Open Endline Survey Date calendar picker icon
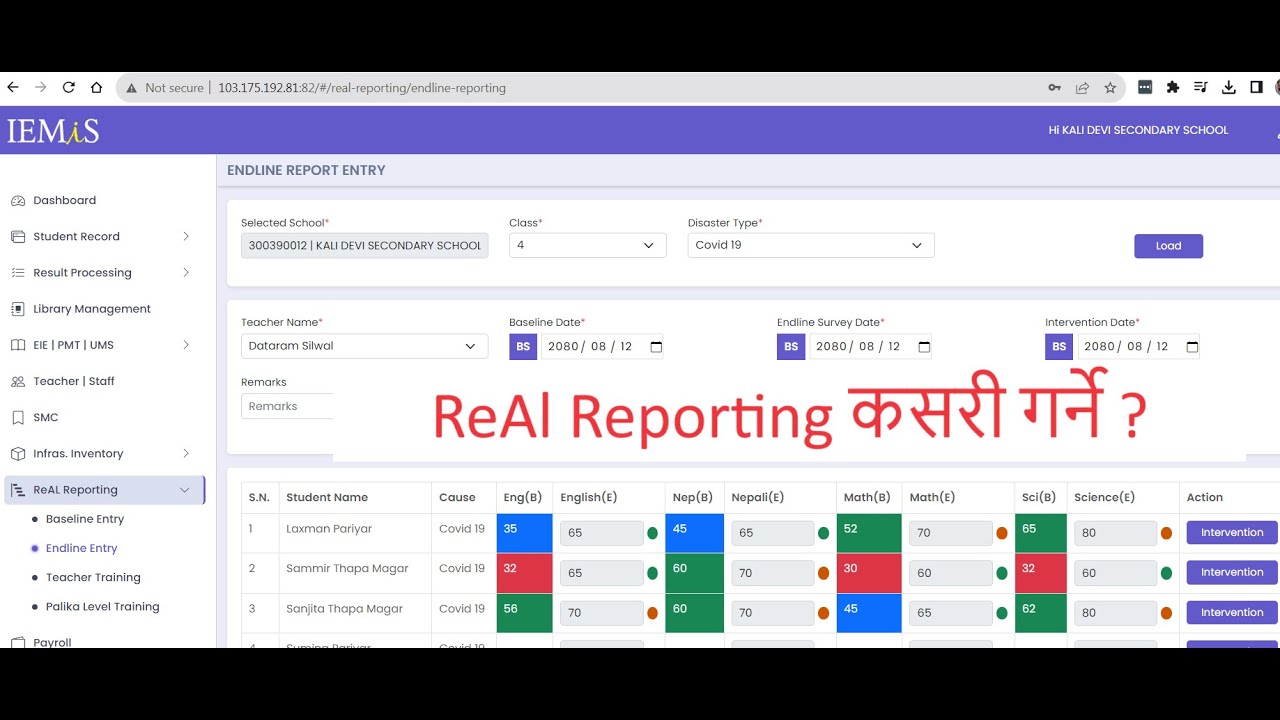This screenshot has width=1280, height=720. tap(924, 346)
